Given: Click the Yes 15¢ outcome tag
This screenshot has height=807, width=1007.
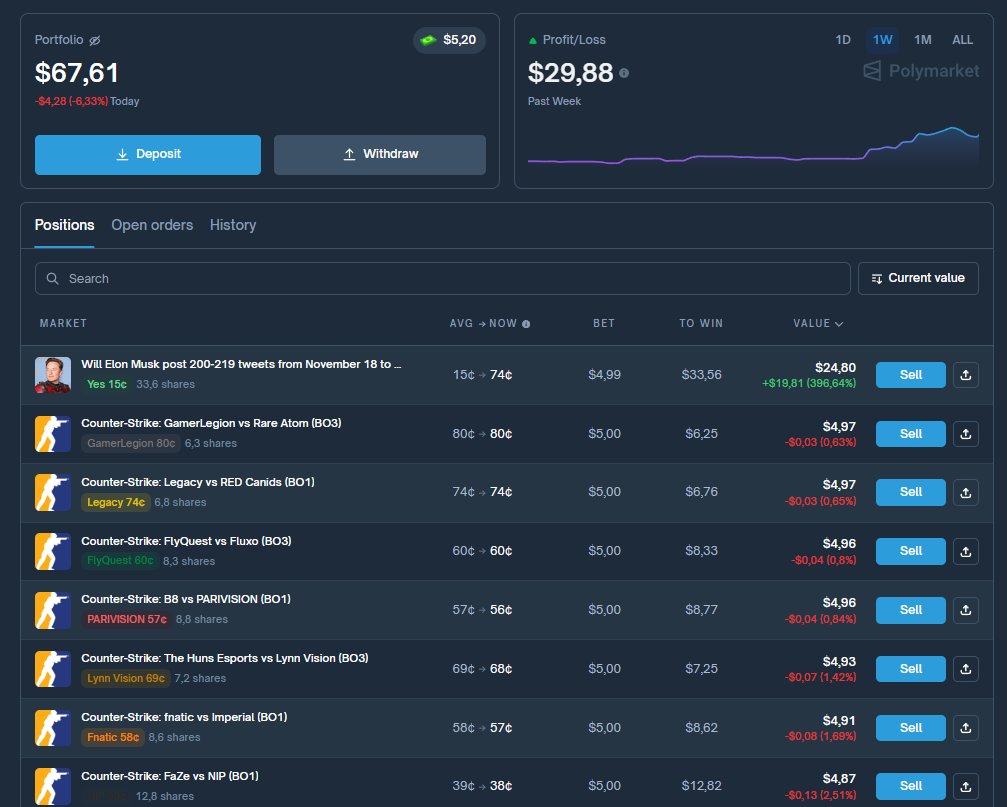Looking at the screenshot, I should [x=107, y=385].
